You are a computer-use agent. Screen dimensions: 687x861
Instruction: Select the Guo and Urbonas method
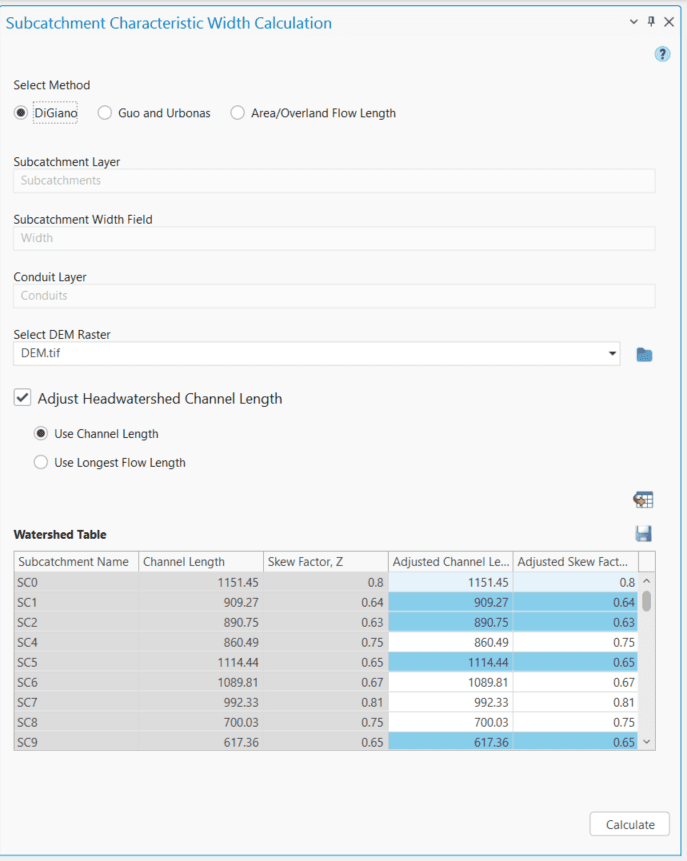coord(104,113)
